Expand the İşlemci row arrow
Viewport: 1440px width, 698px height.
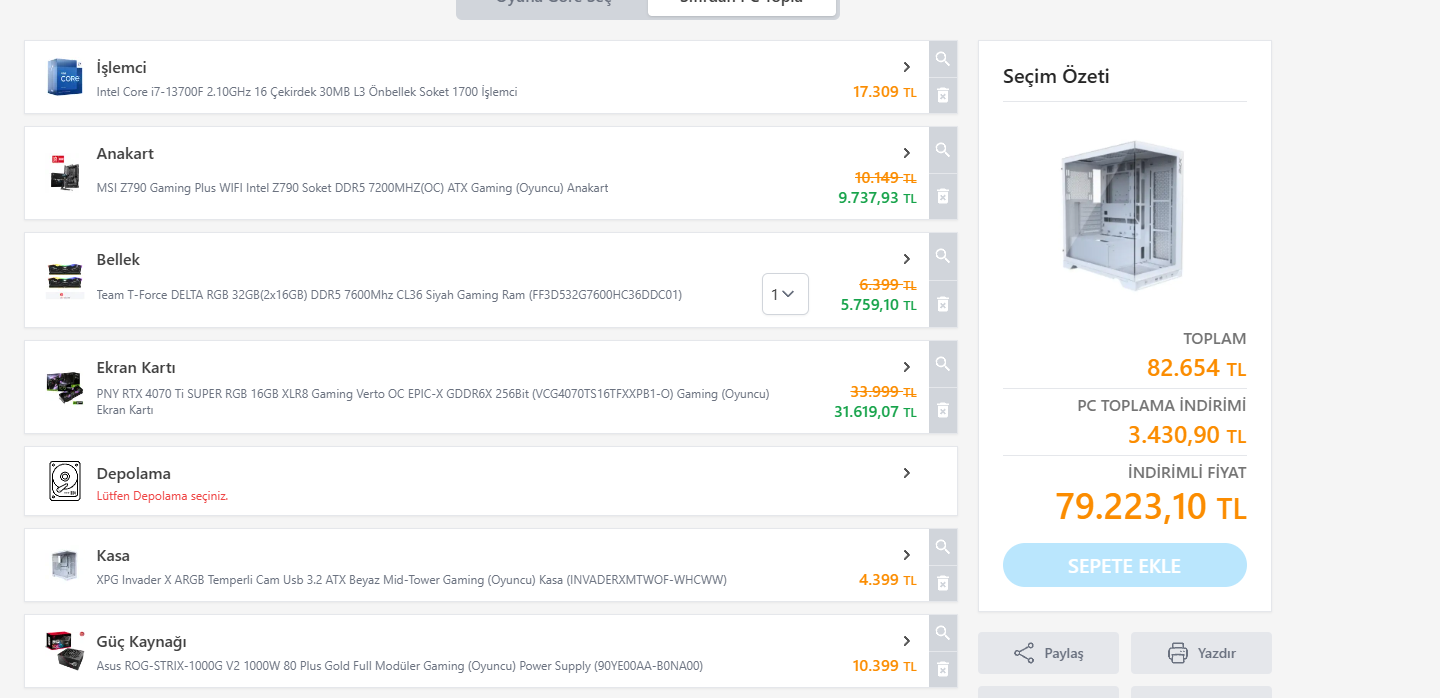[907, 67]
